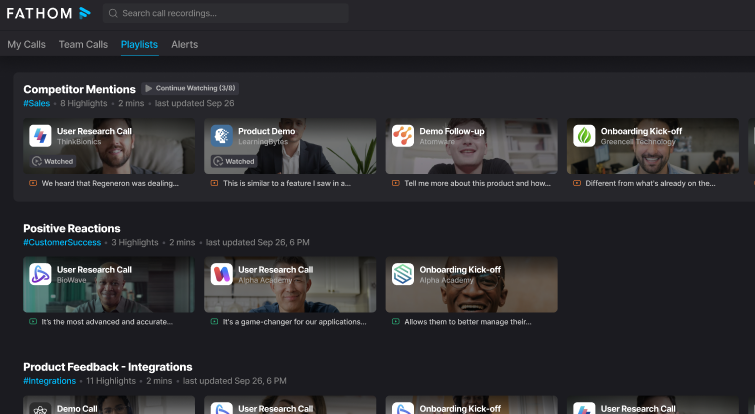Viewport: 755px width, 414px height.
Task: Click highlight icon beside 'This is similar to'
Action: pyautogui.click(x=214, y=183)
